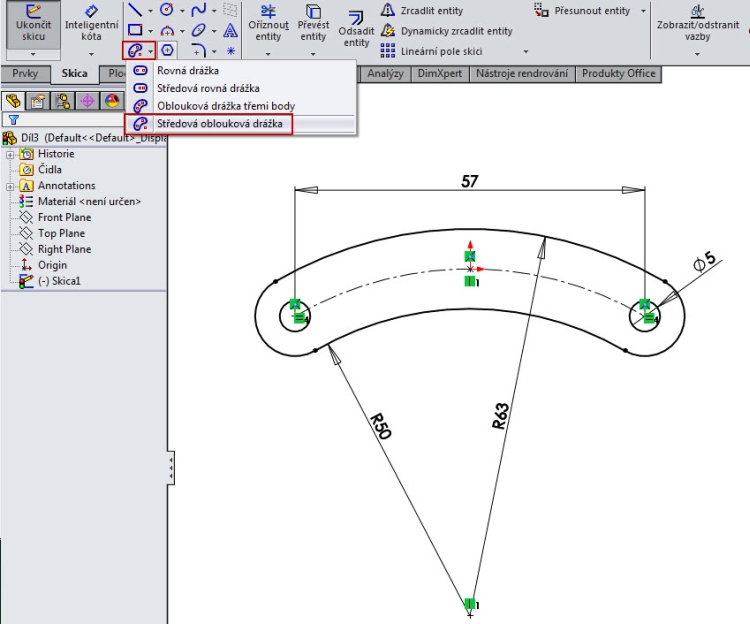
Task: Open the Circle tool dropdown arrow
Action: point(182,11)
